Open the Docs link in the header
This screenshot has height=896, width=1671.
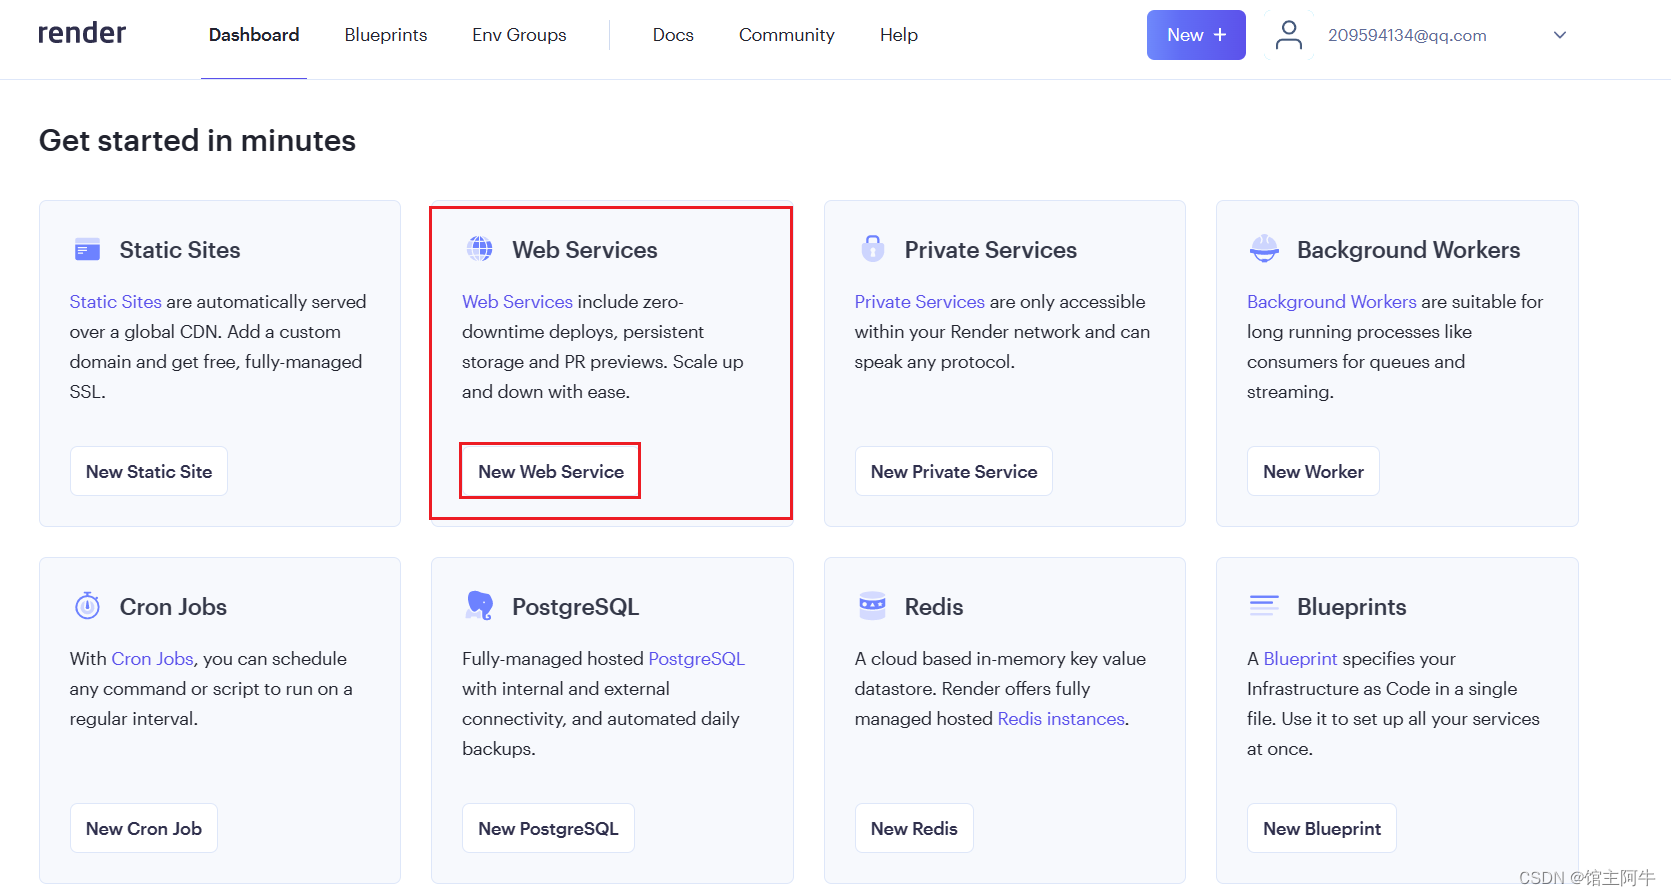pos(673,35)
